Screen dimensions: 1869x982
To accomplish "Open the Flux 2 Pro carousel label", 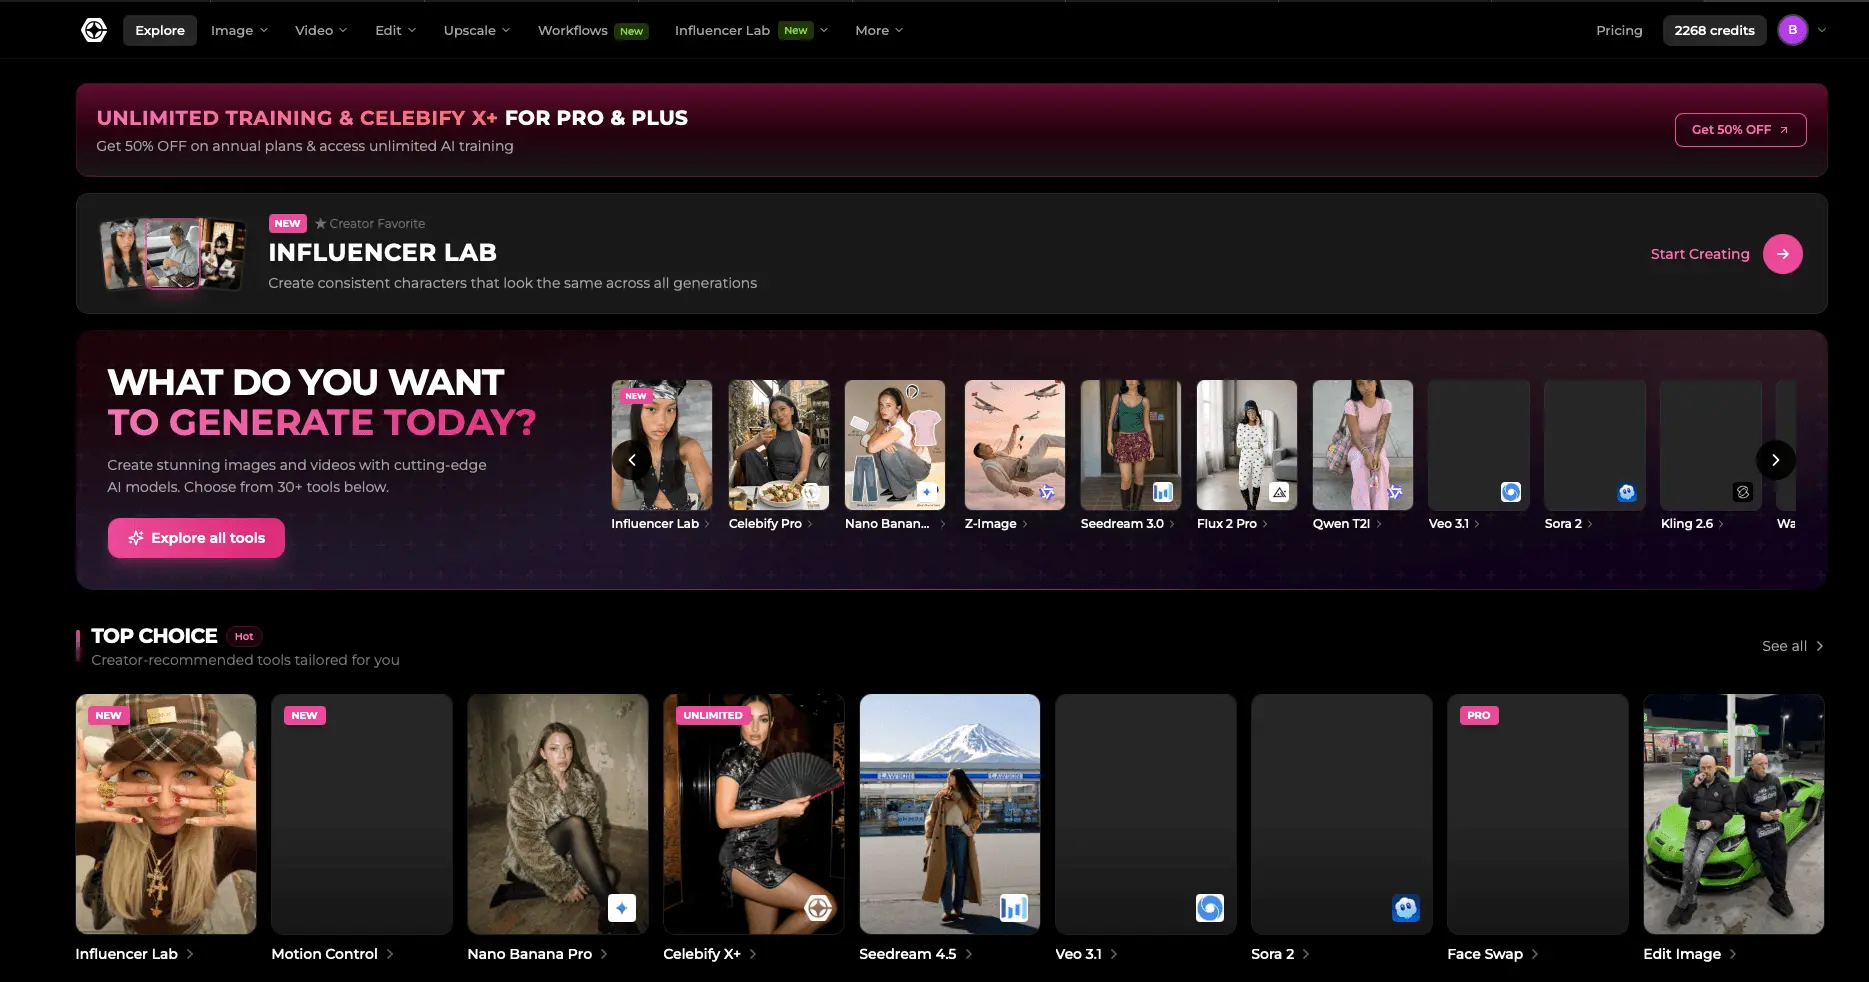I will coord(1232,524).
